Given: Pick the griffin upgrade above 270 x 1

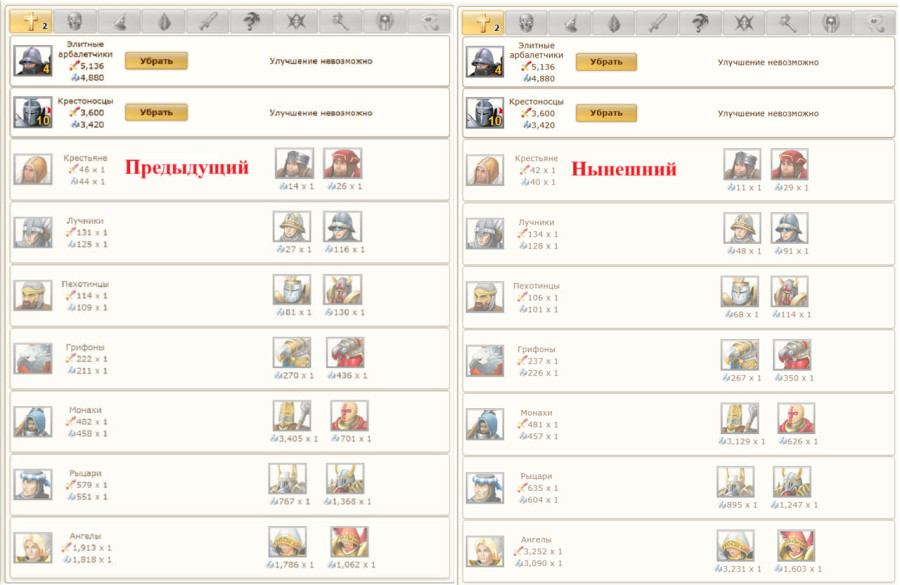Looking at the screenshot, I should (x=292, y=352).
